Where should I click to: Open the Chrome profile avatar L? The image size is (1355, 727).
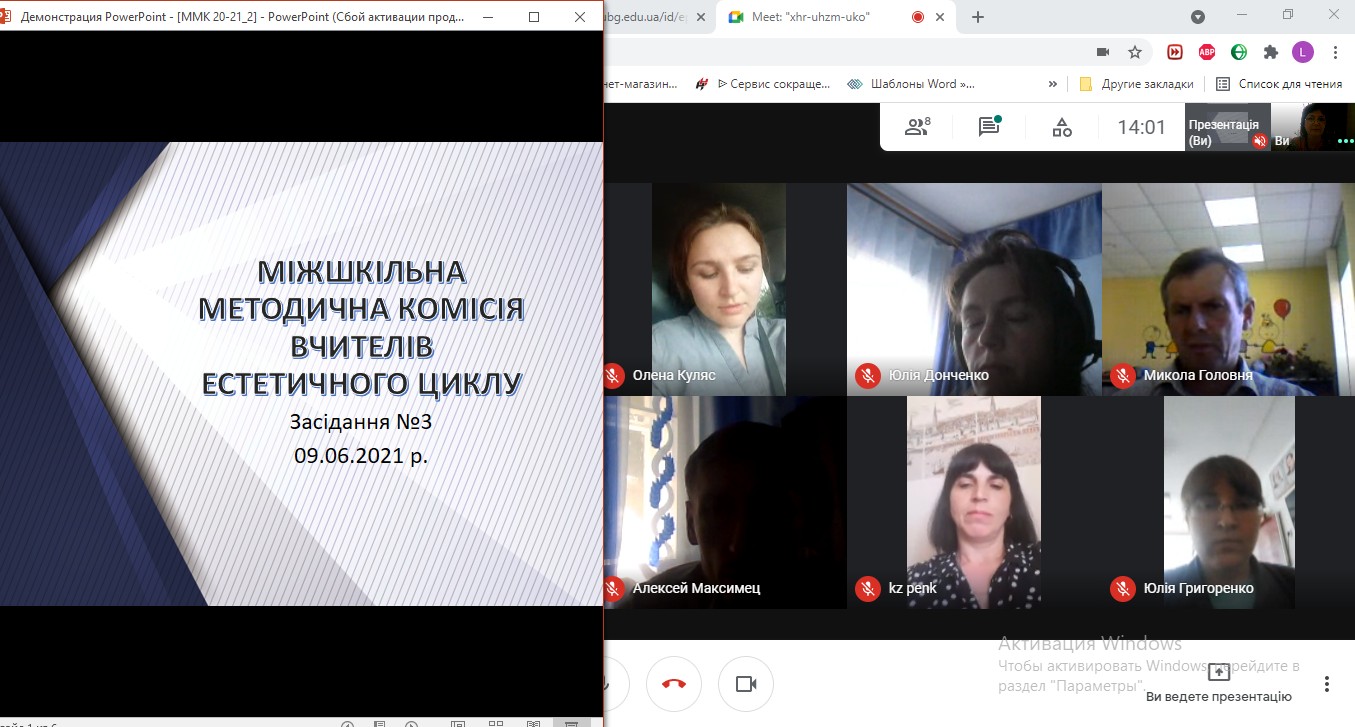click(1302, 52)
